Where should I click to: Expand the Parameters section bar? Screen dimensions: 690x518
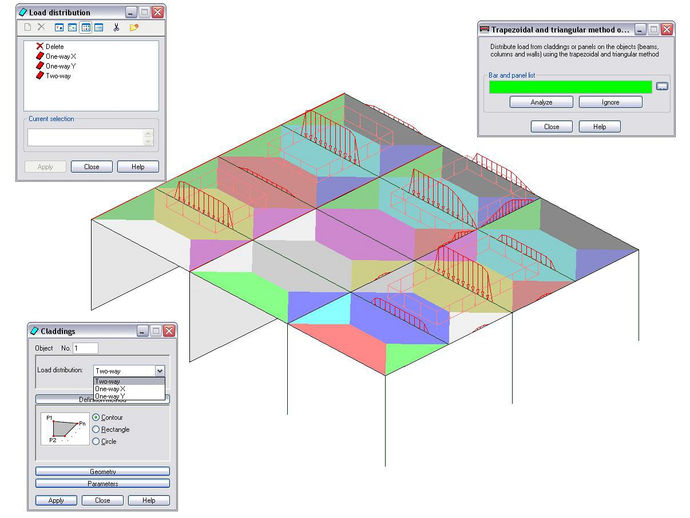pos(102,484)
